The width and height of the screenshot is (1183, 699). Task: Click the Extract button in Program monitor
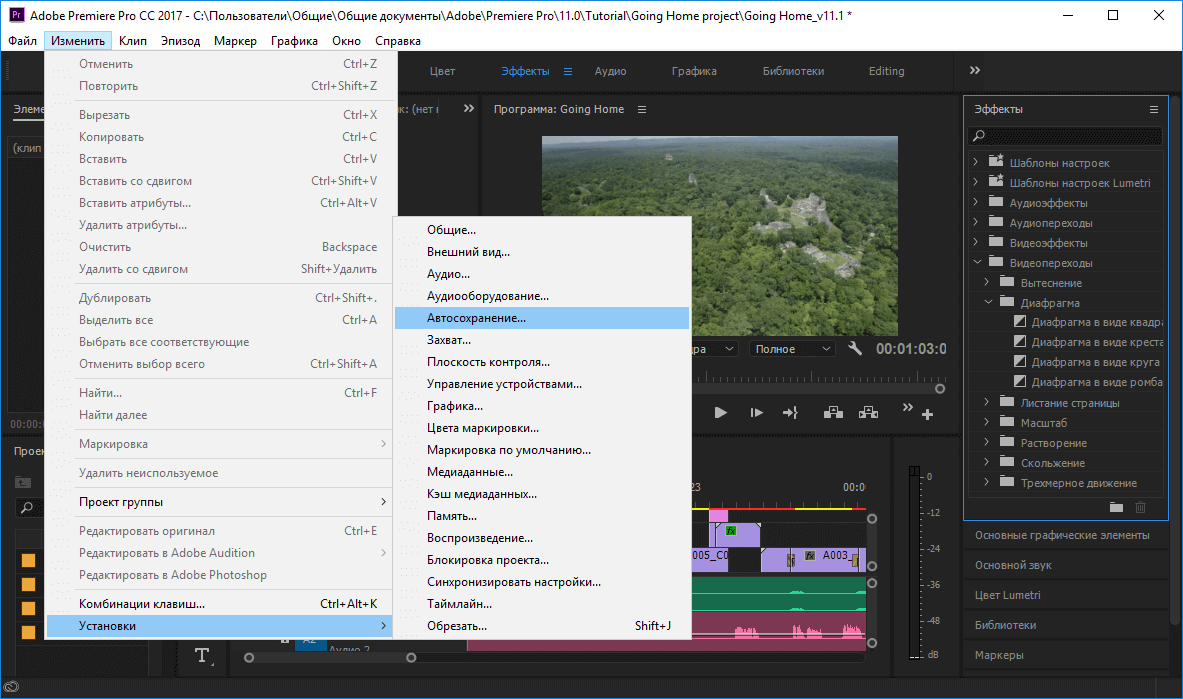(868, 412)
